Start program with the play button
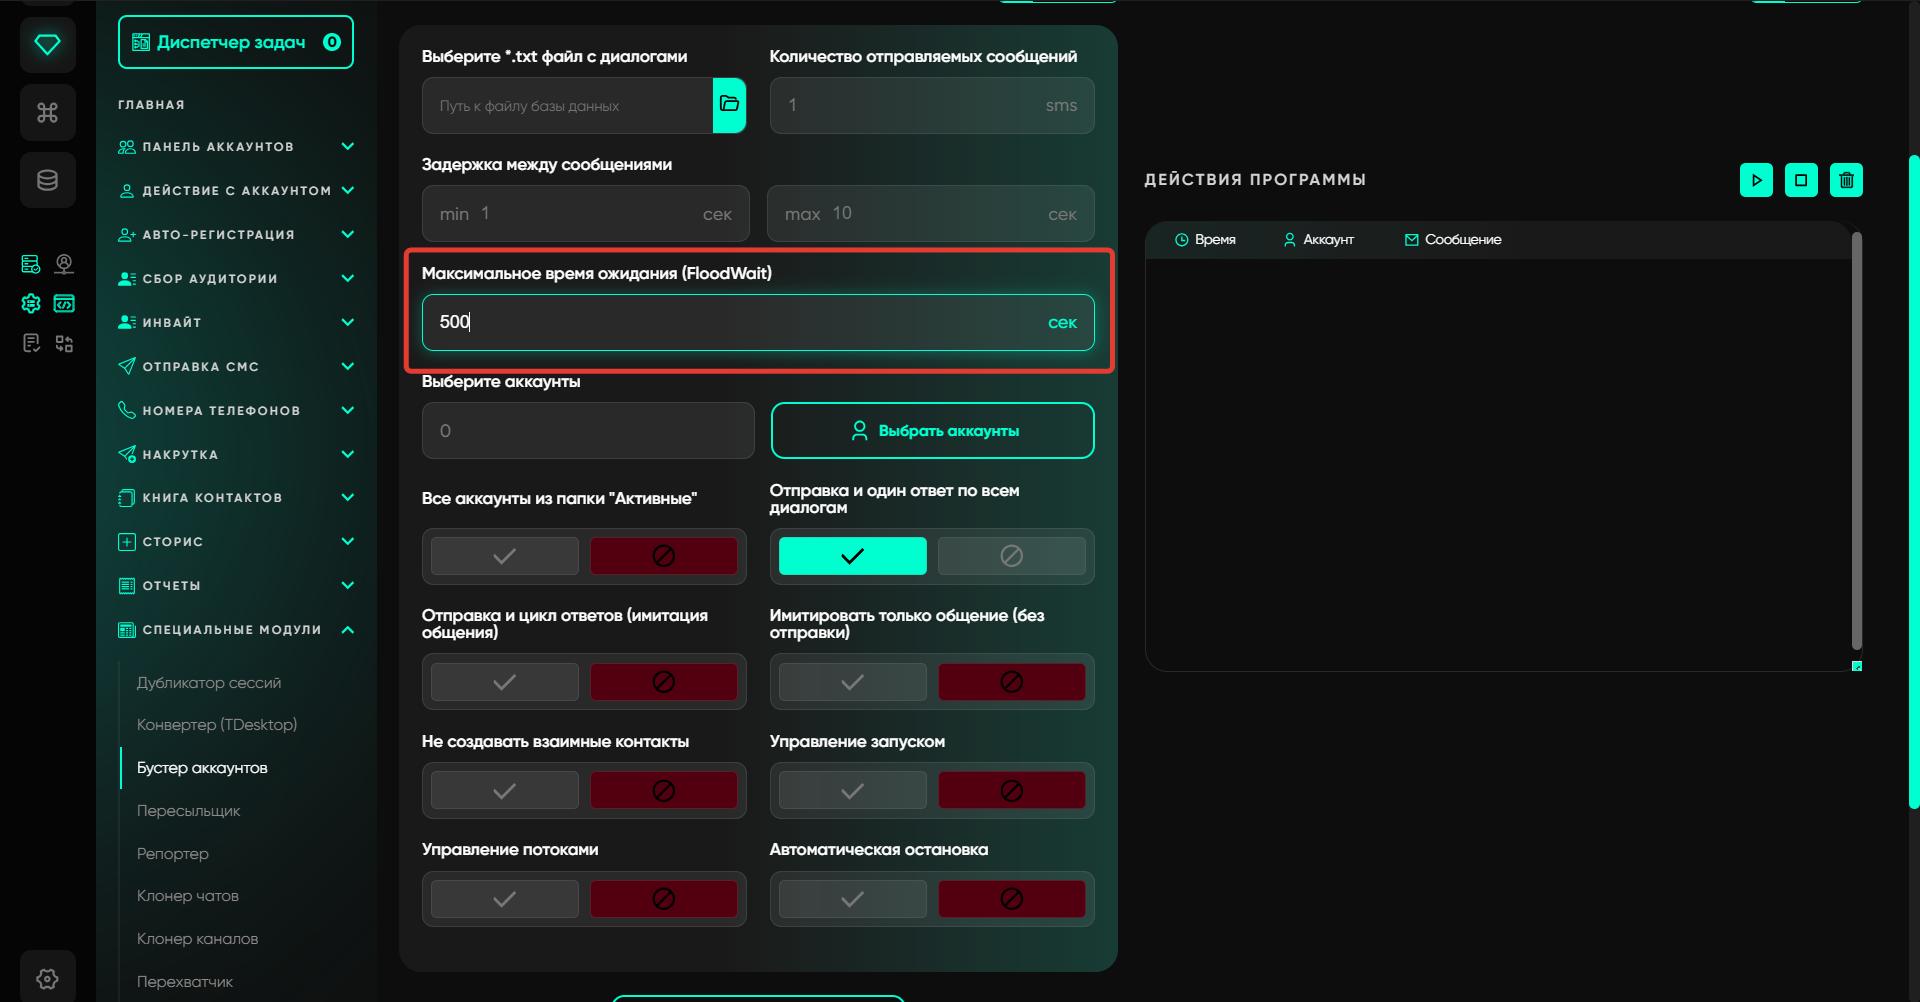1920x1002 pixels. (1756, 180)
